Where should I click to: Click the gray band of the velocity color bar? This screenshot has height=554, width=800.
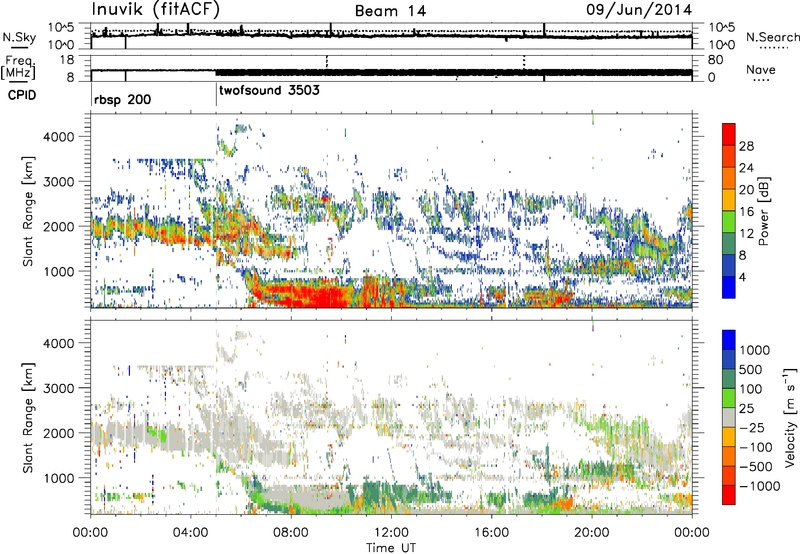(729, 417)
